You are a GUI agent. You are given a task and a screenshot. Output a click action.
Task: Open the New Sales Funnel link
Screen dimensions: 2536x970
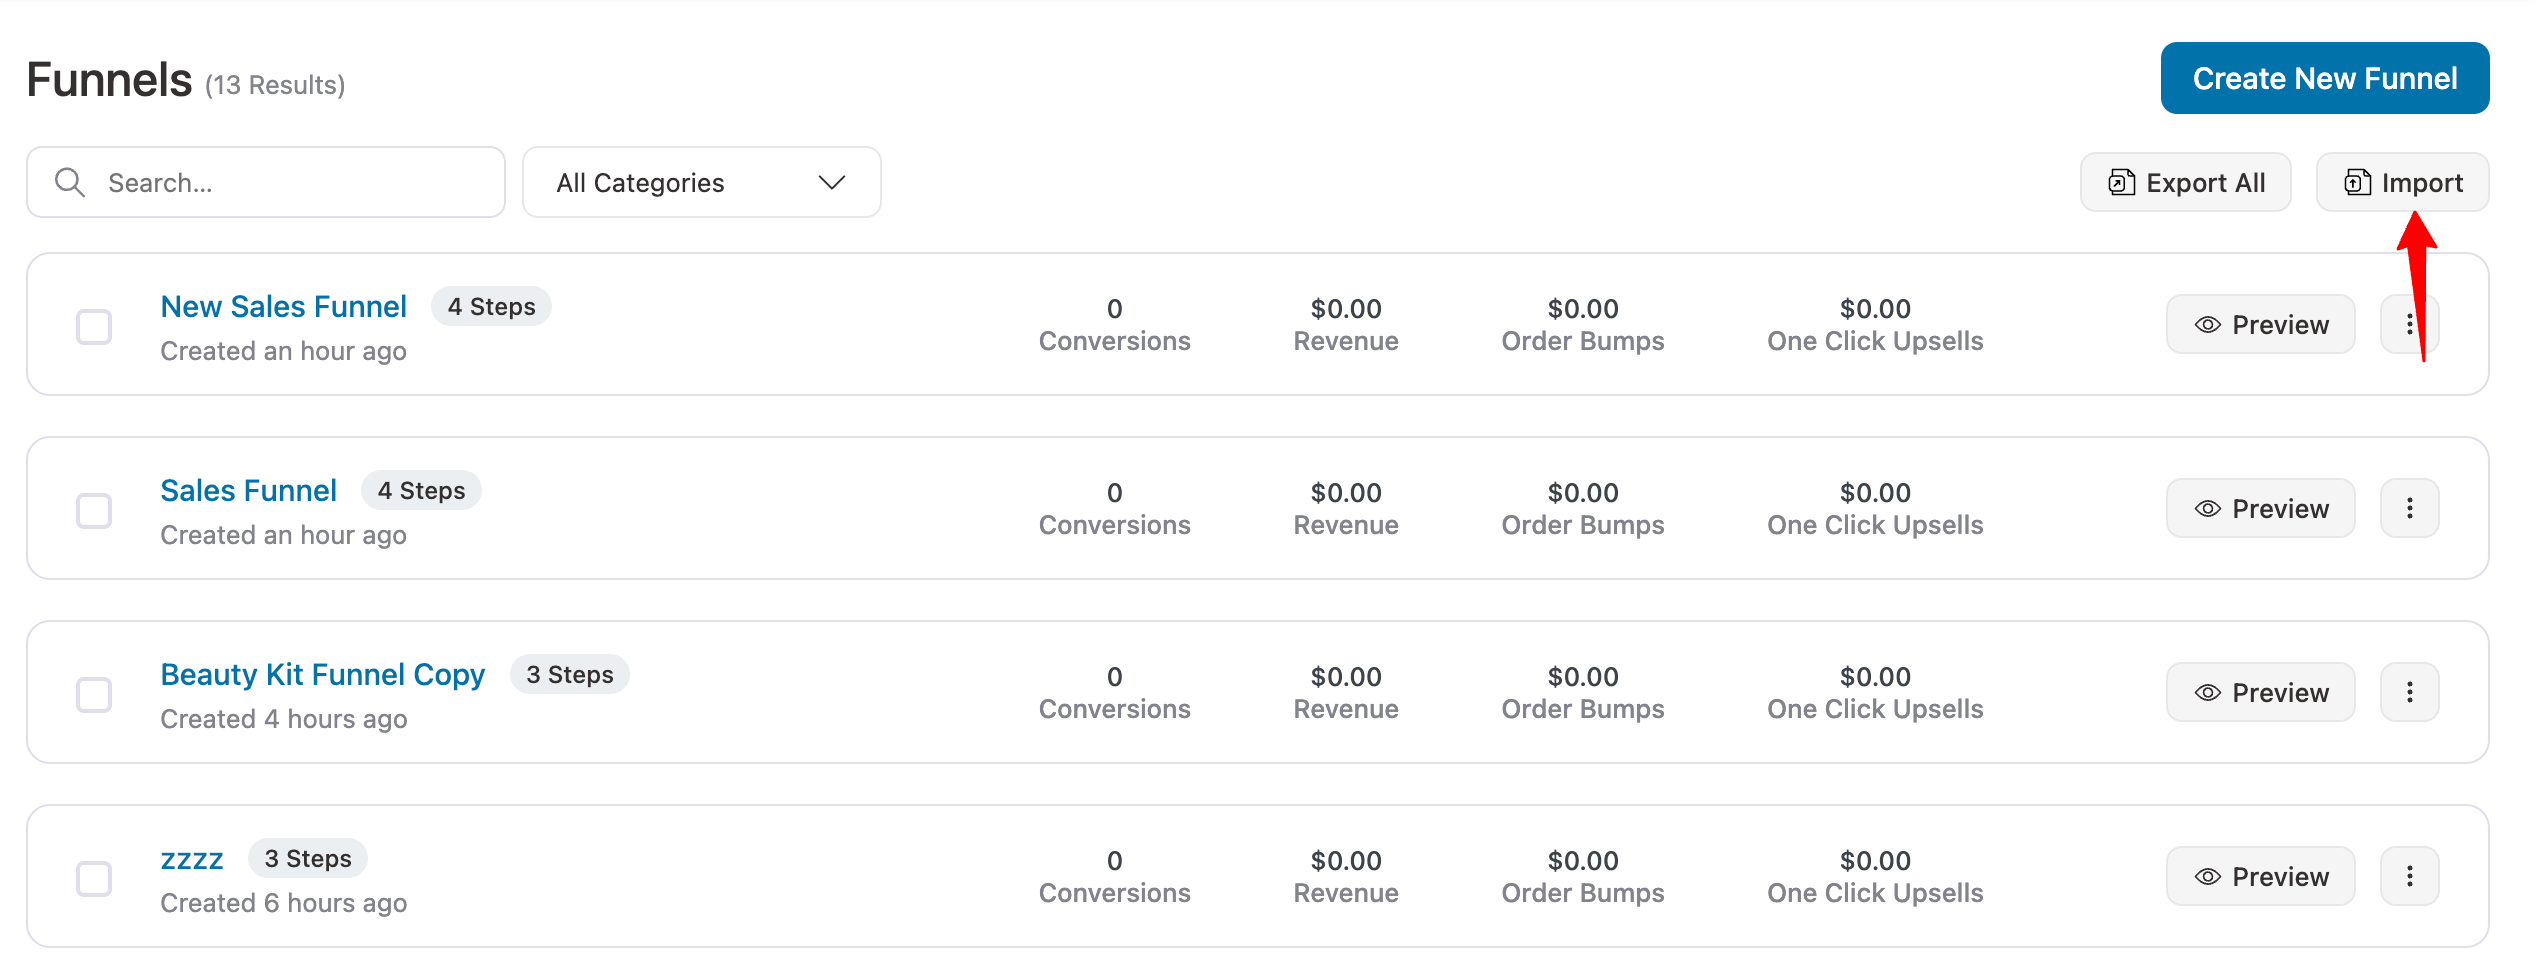[283, 306]
